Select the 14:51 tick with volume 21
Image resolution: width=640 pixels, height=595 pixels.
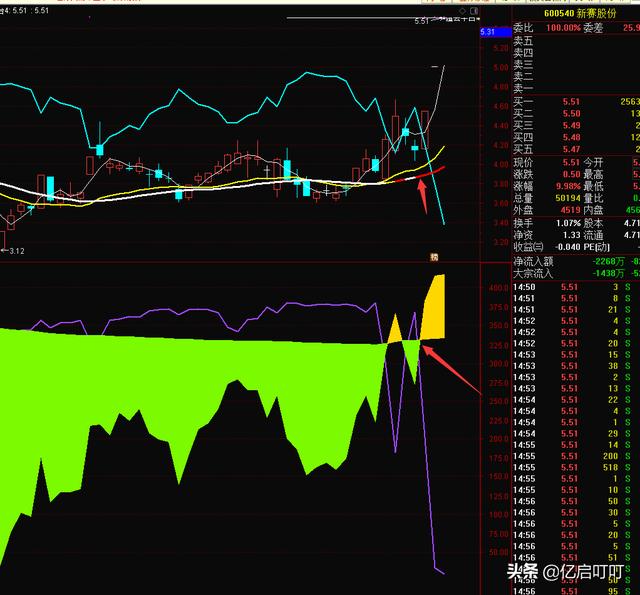point(576,309)
